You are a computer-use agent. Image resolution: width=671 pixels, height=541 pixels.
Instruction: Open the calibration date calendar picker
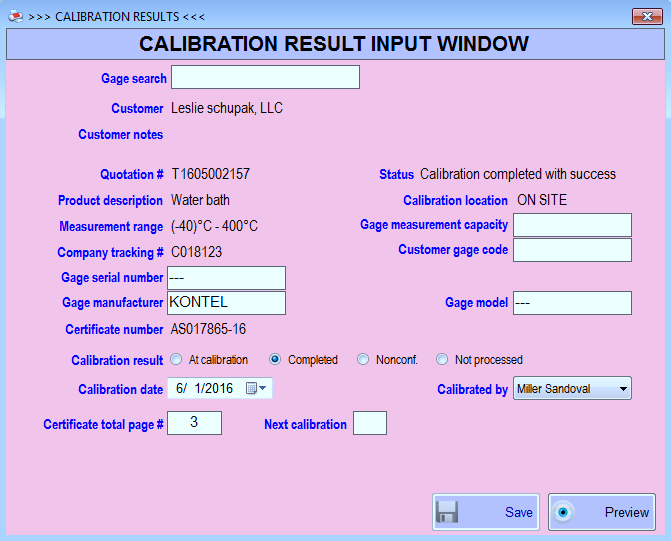pyautogui.click(x=256, y=388)
